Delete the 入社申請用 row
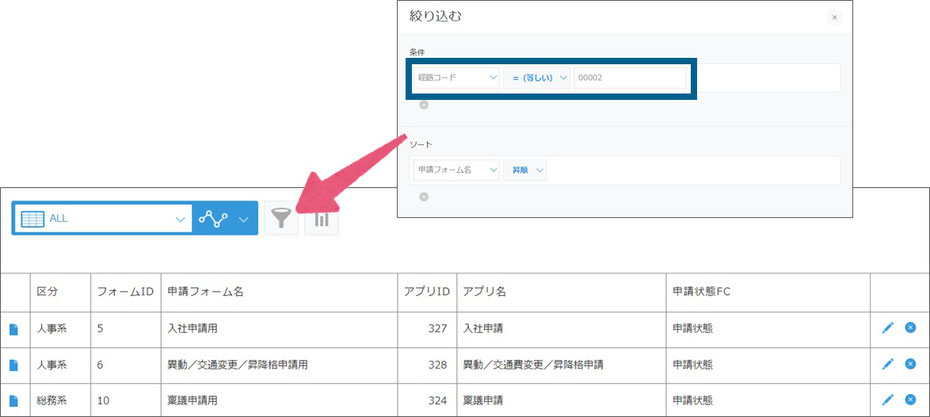This screenshot has height=417, width=930. tap(910, 327)
